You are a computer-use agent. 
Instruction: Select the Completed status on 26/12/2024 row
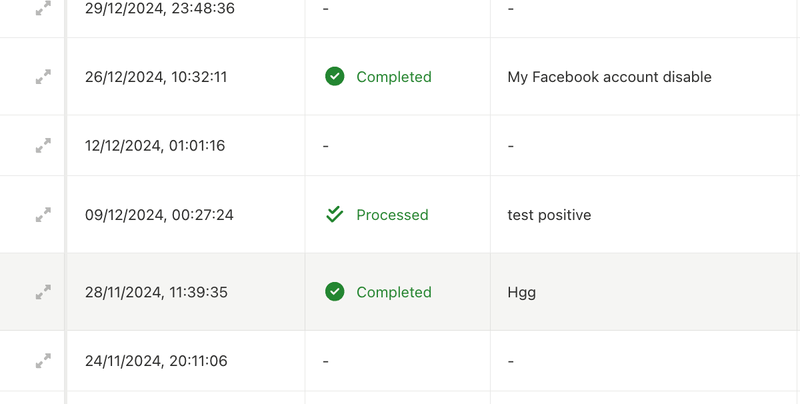pyautogui.click(x=393, y=77)
